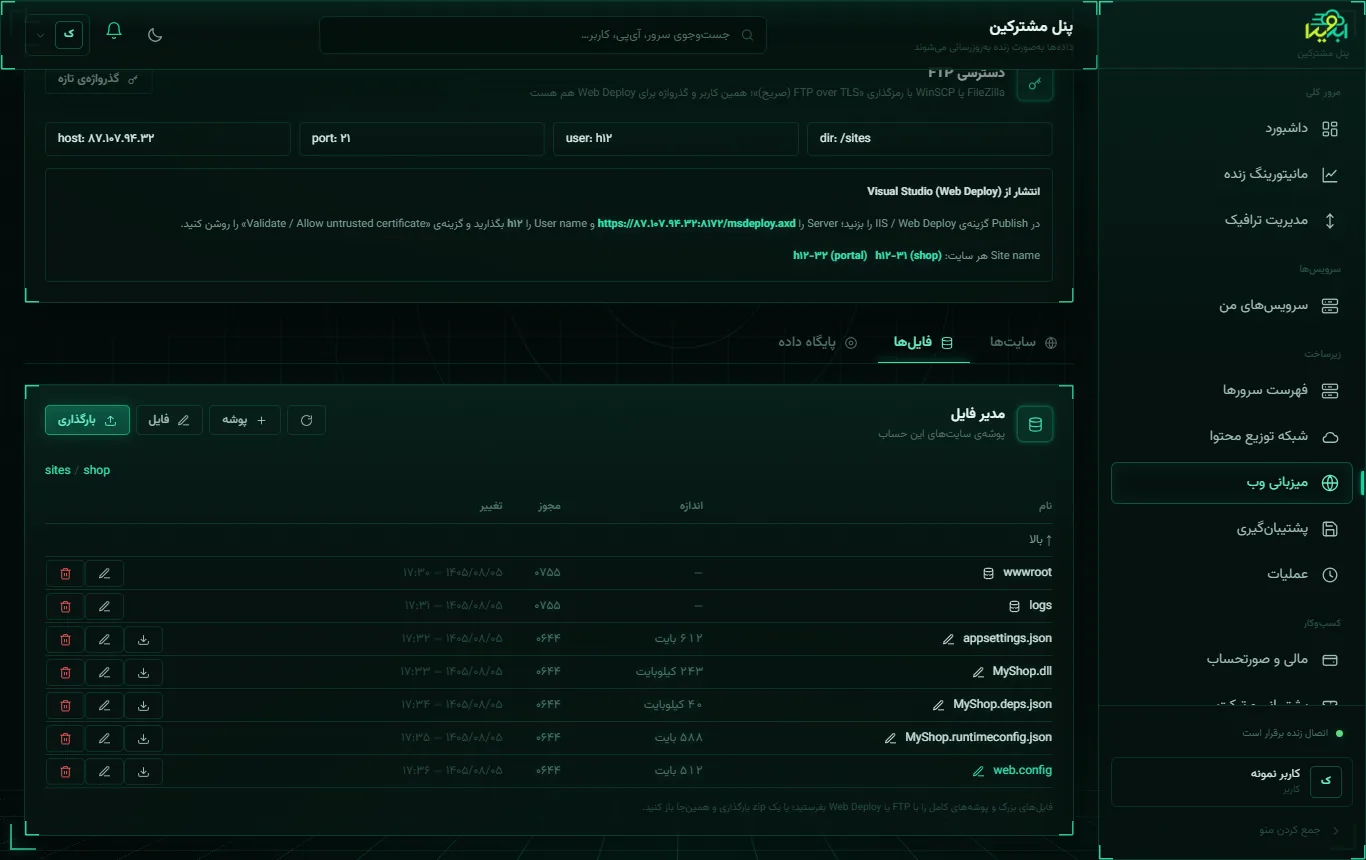Delete the logs folder
This screenshot has width=1366, height=860.
[x=65, y=606]
